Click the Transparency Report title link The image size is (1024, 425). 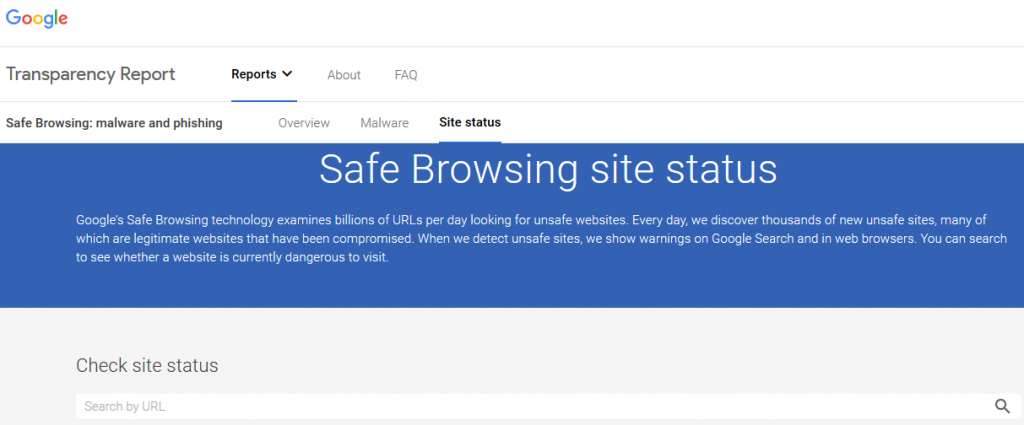(91, 74)
